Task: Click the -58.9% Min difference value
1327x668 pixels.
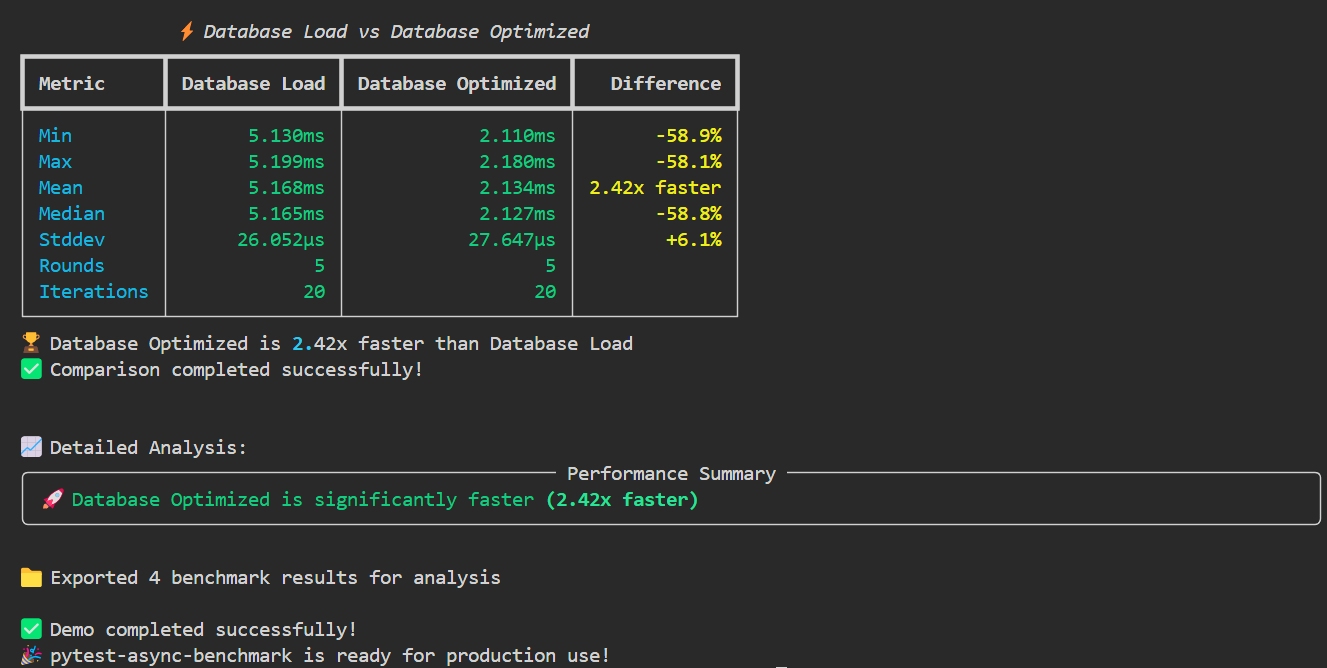Action: [688, 136]
